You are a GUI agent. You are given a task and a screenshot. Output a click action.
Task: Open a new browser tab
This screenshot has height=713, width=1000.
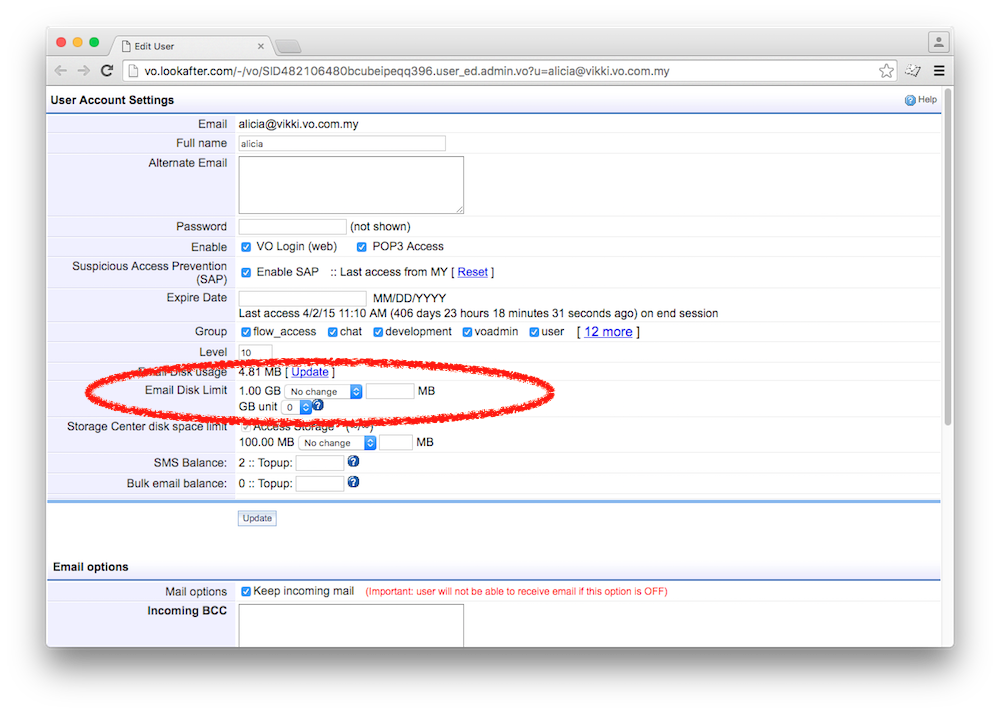288,46
